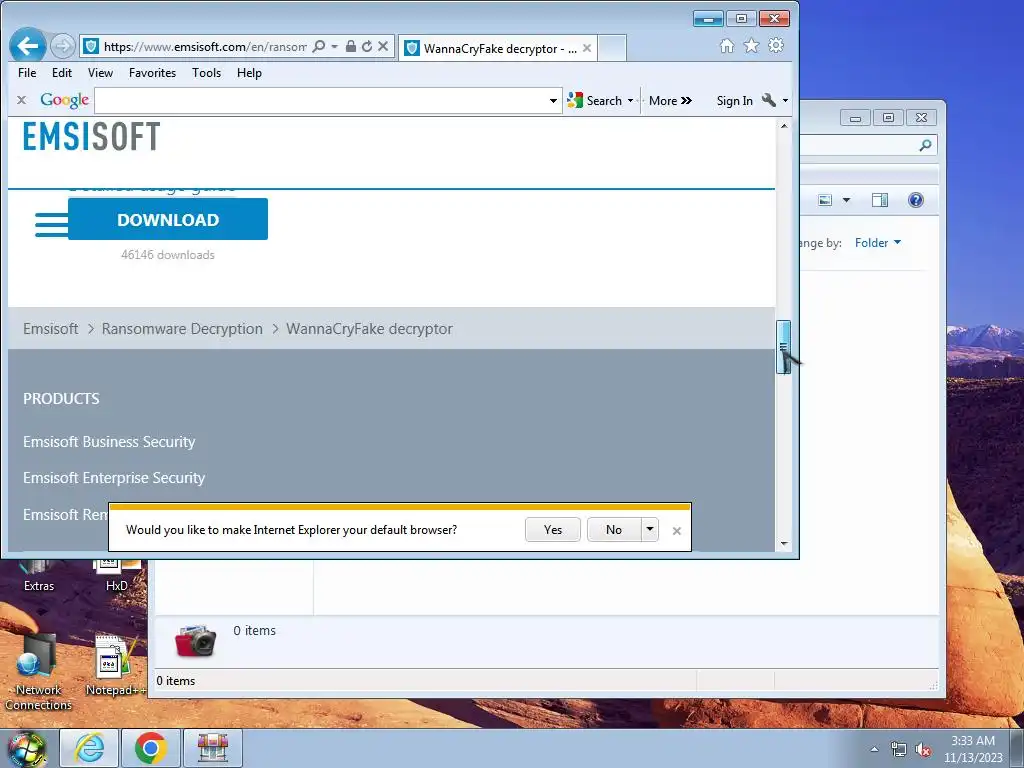
Task: Expand Explorer view options dropdown arrow
Action: pos(846,200)
